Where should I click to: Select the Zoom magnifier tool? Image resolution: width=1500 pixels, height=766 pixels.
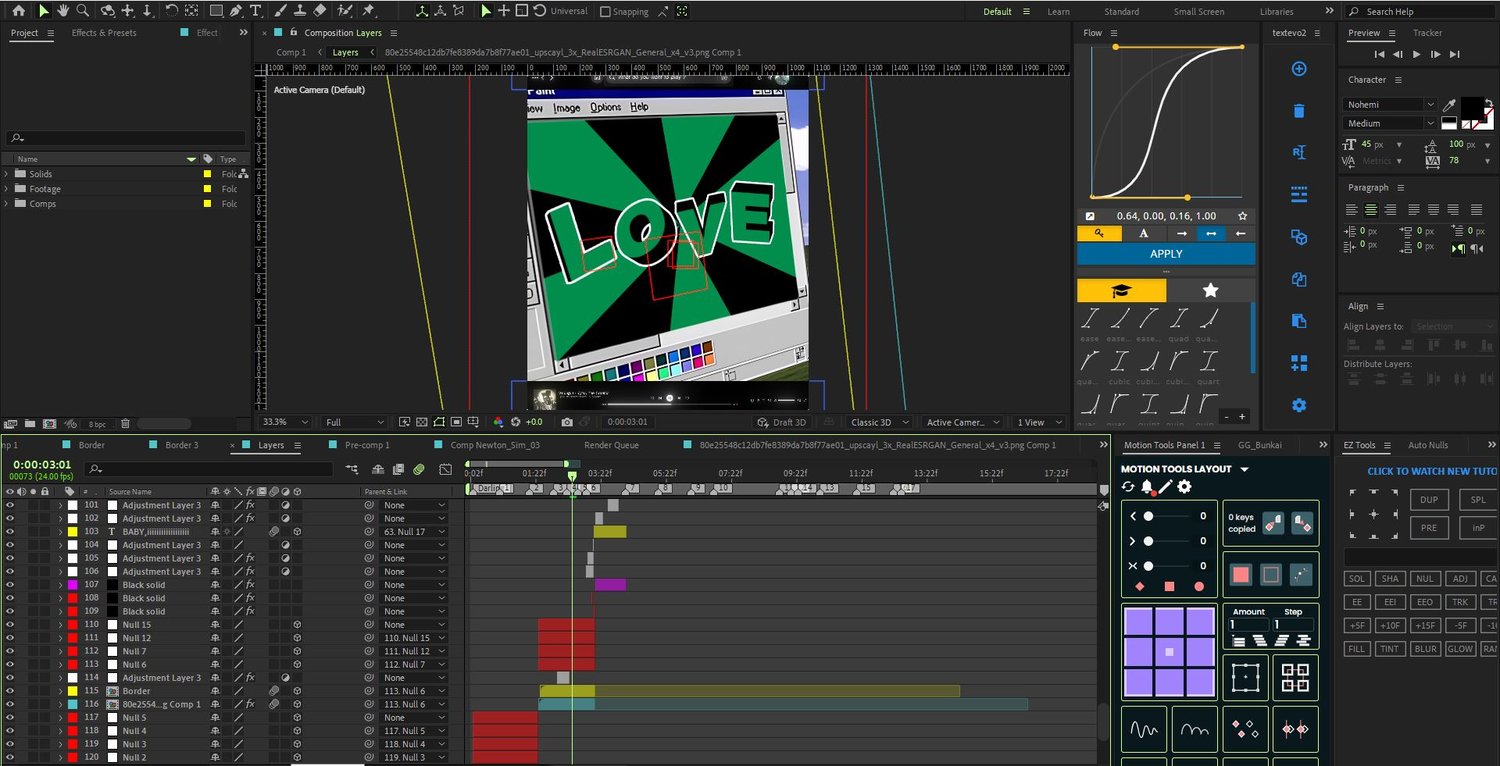83,11
